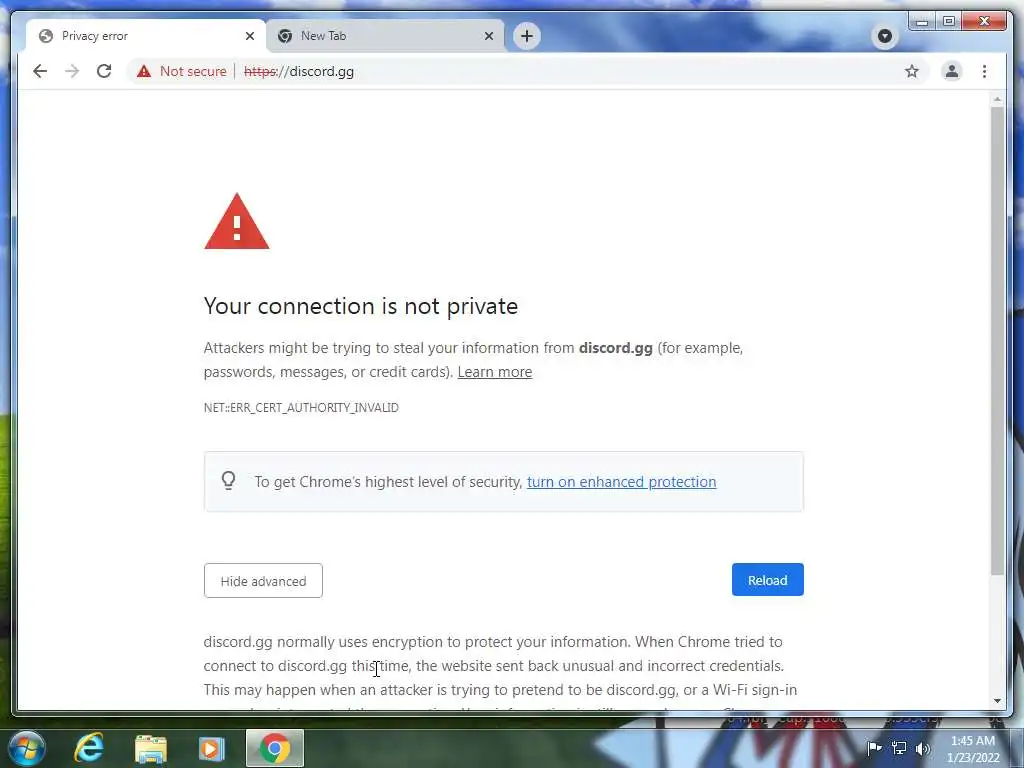Follow turn on enhanced protection link
Viewport: 1024px width, 768px height.
tap(622, 481)
